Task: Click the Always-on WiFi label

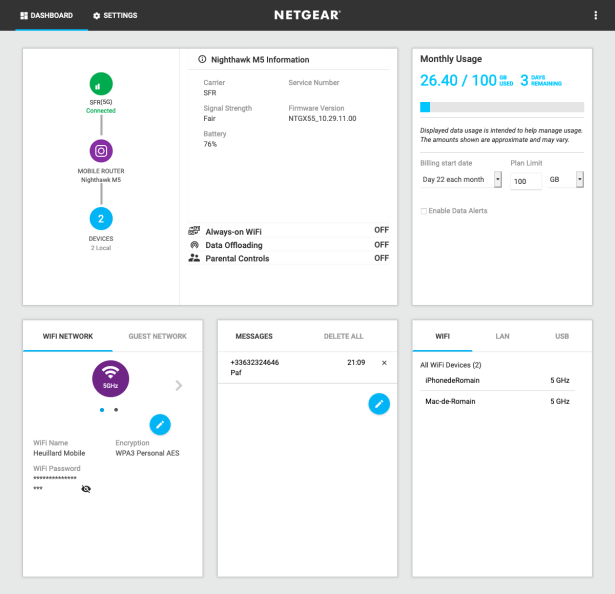Action: (233, 232)
